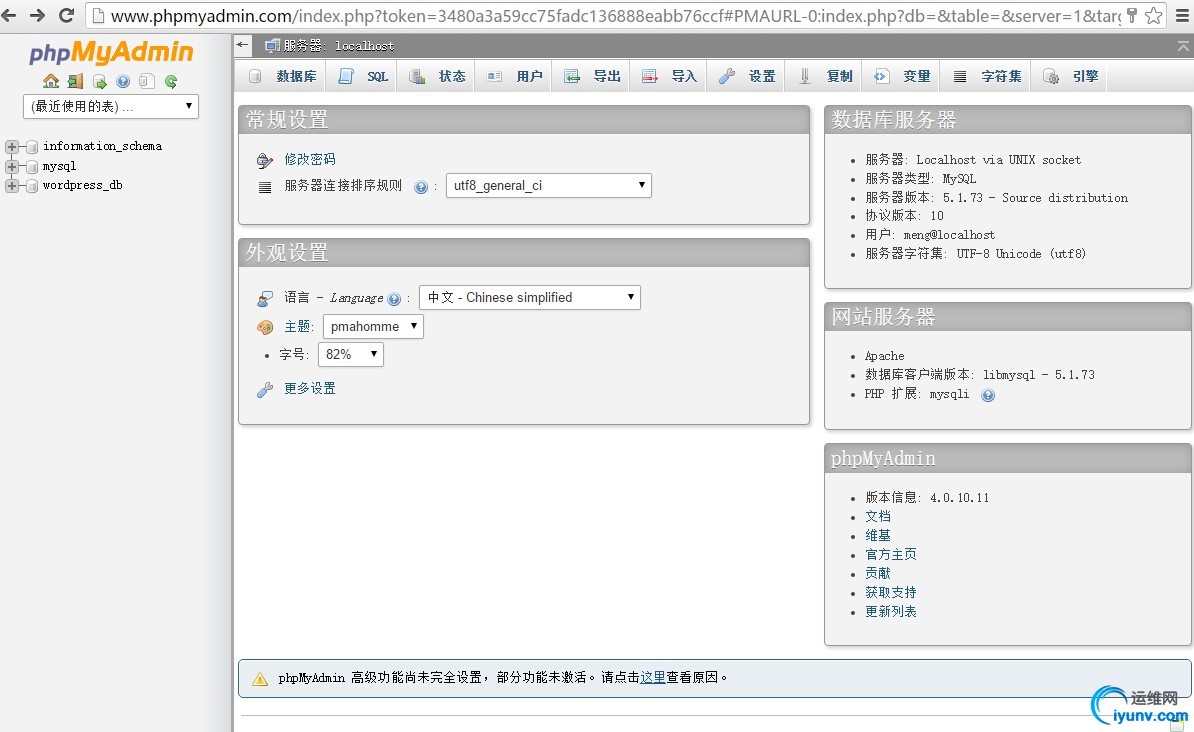Open the 贡献 link
Screen dimensions: 1194x732
tap(878, 574)
